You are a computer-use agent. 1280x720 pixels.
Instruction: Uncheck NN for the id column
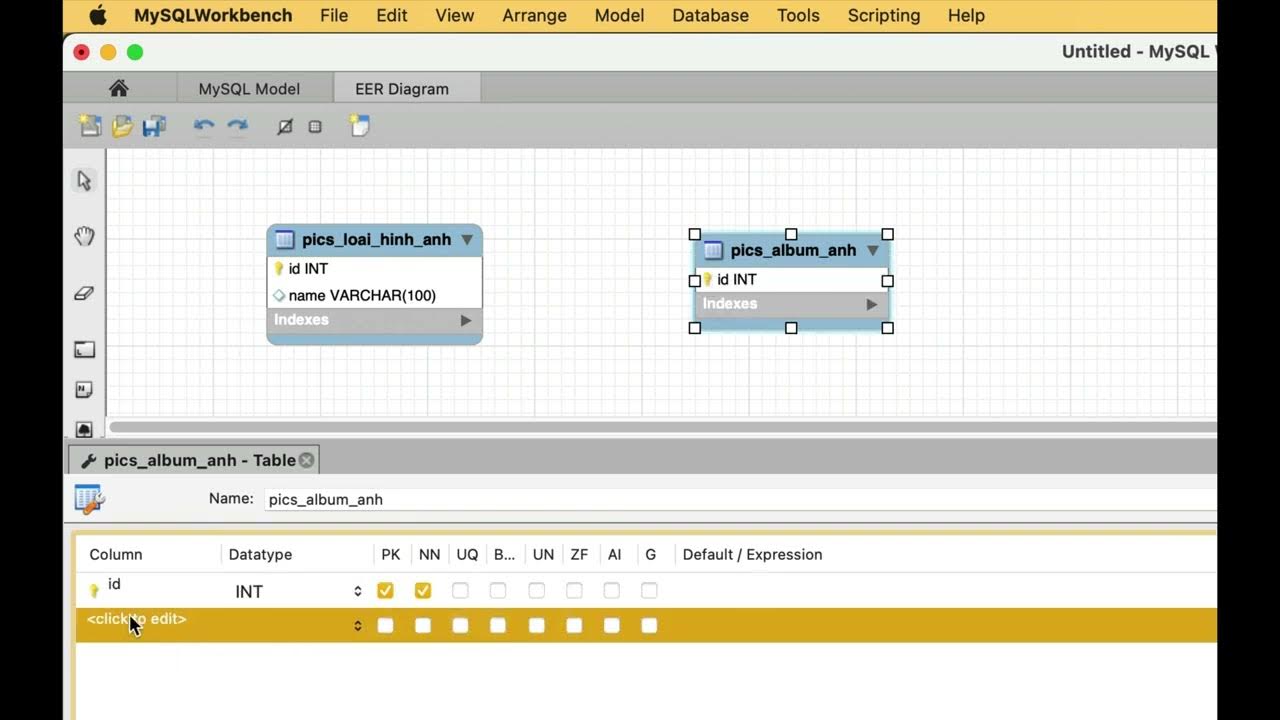point(423,591)
